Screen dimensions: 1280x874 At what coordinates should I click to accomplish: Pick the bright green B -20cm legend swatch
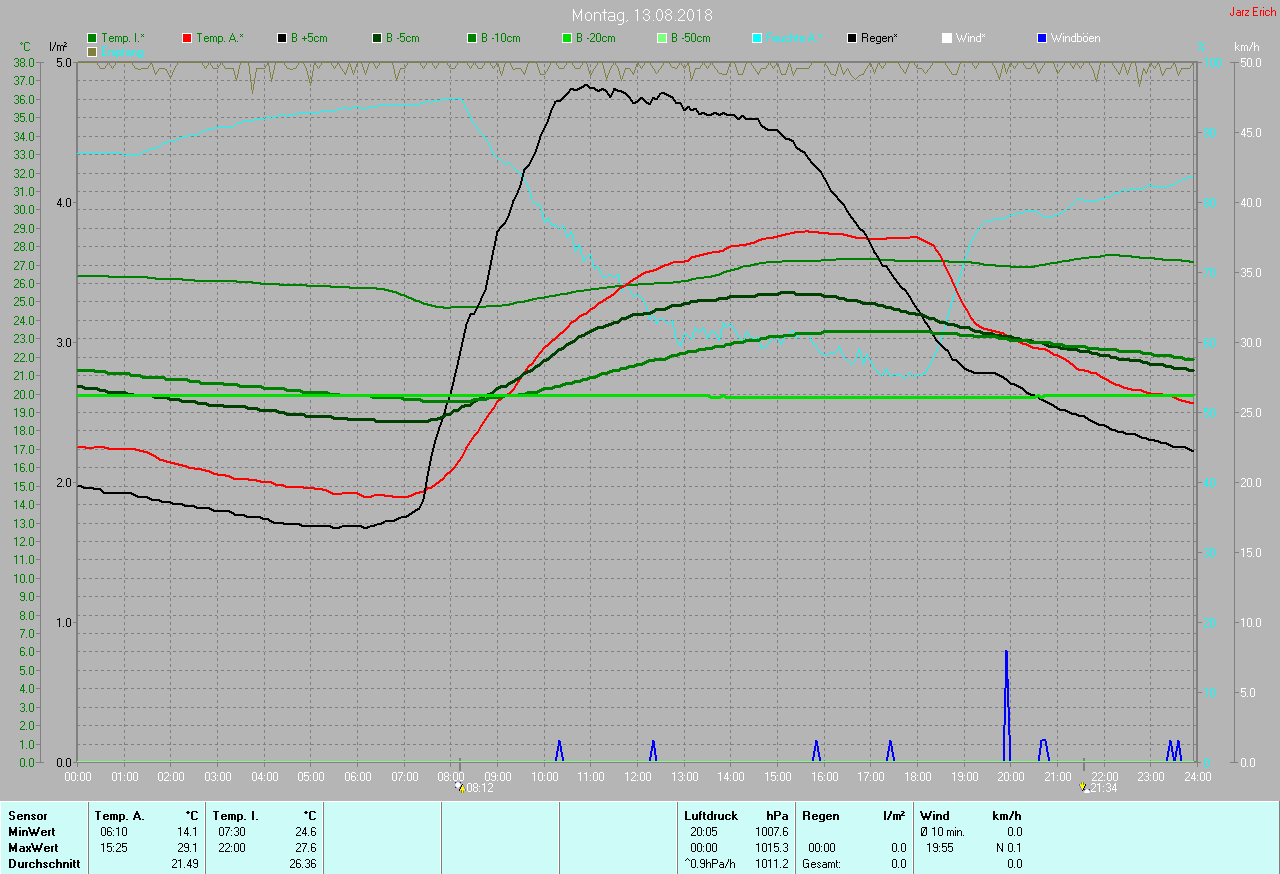point(566,38)
